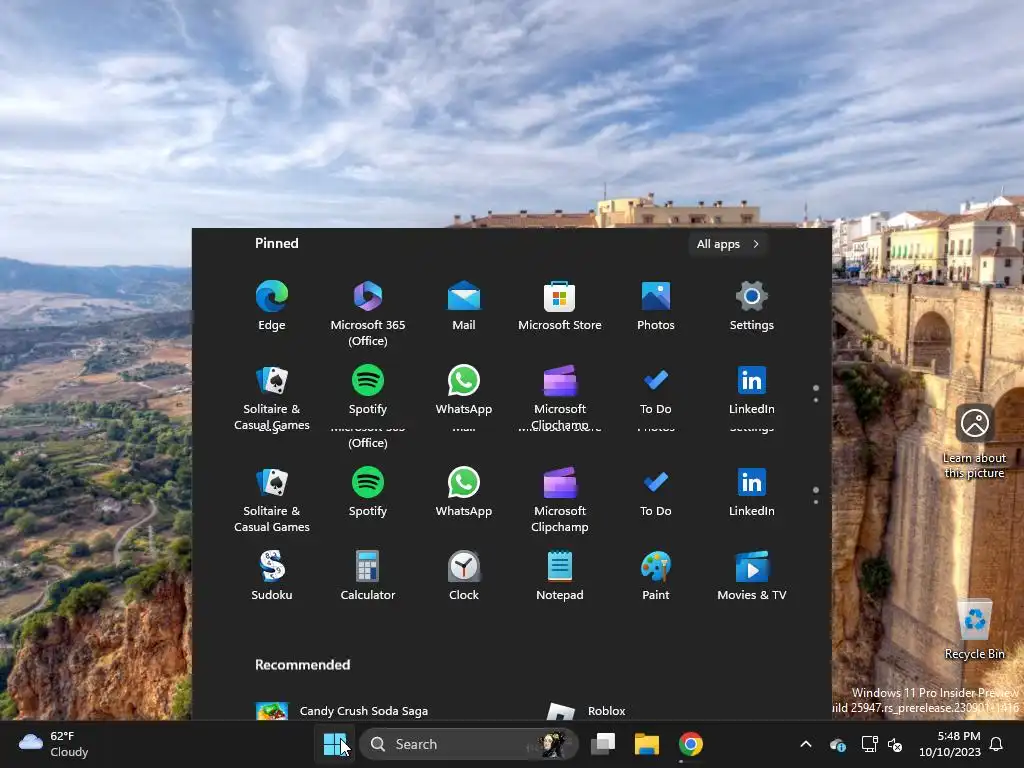Open File Explorer from the taskbar

(647, 744)
